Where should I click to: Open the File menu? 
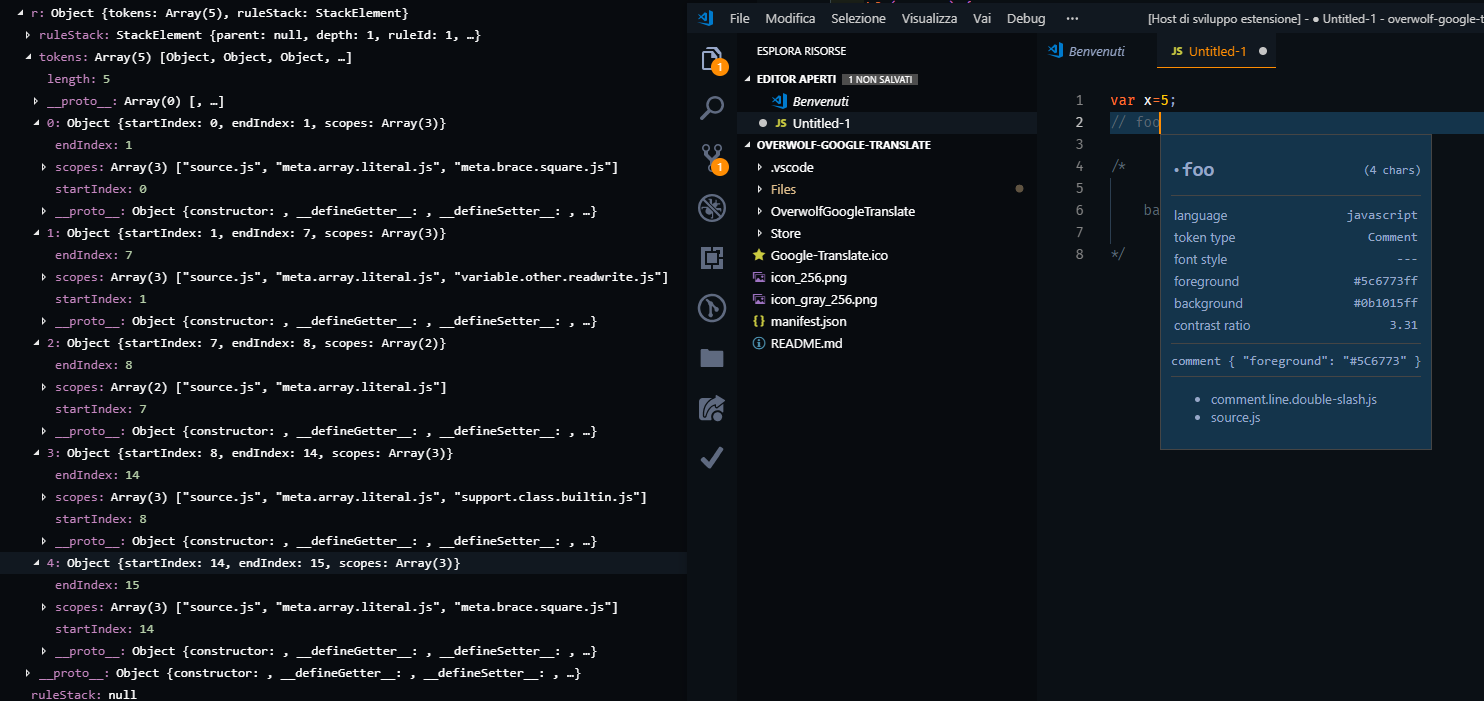[x=740, y=18]
